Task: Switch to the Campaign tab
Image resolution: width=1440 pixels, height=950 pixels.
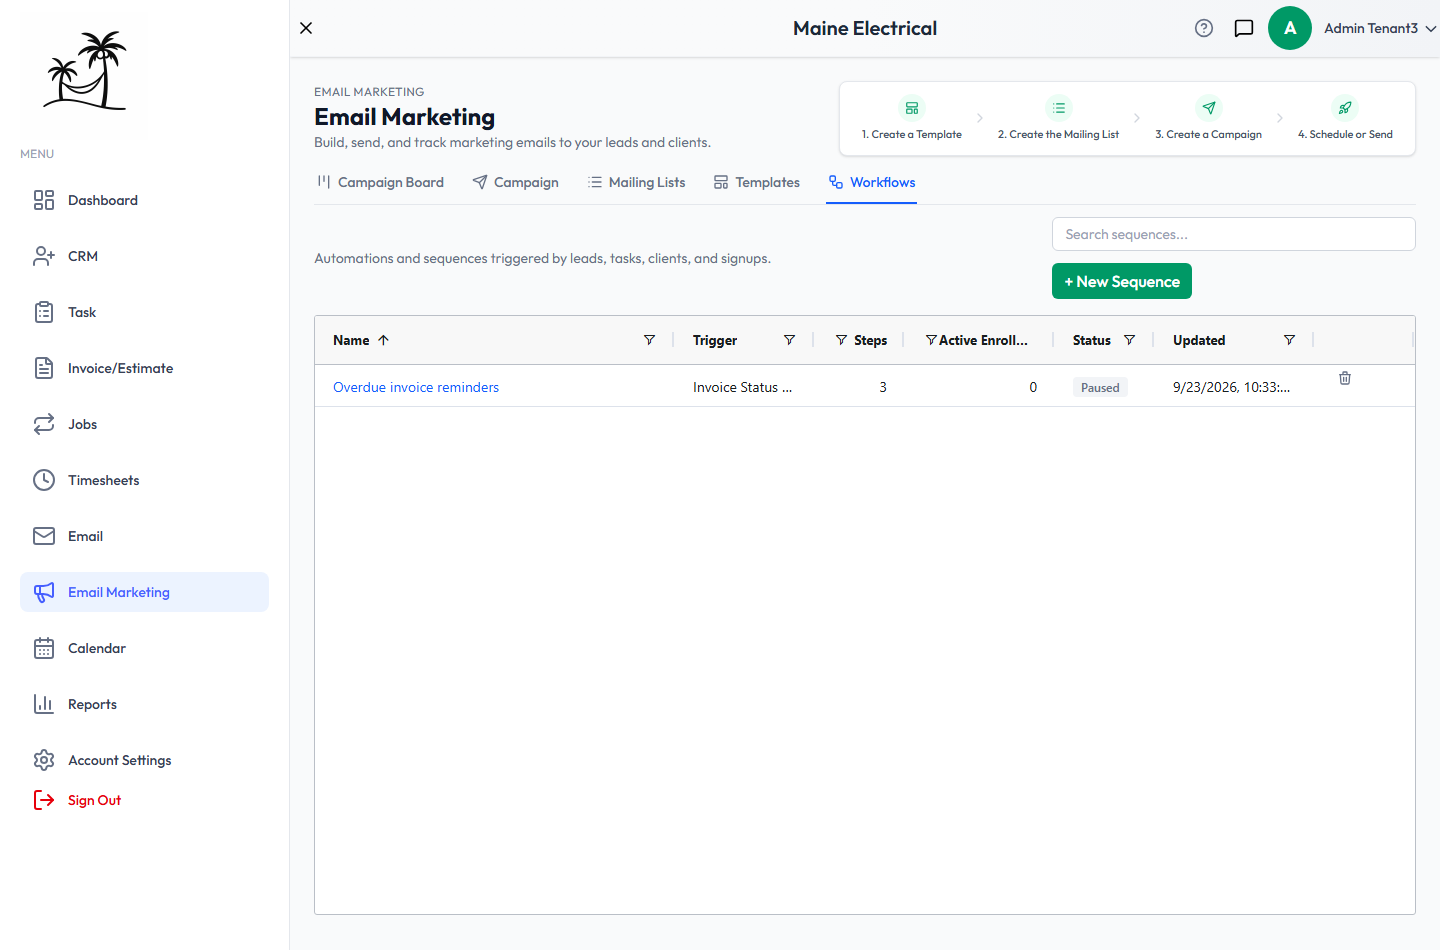Action: pyautogui.click(x=516, y=182)
